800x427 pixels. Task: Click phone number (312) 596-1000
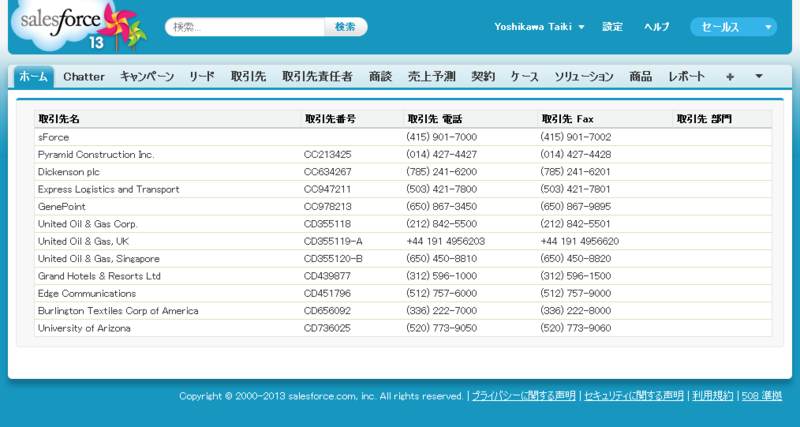coord(442,276)
